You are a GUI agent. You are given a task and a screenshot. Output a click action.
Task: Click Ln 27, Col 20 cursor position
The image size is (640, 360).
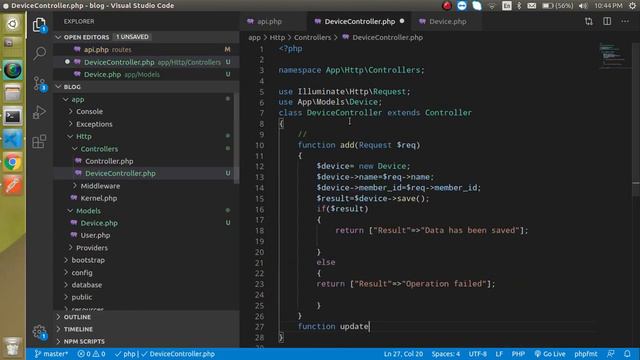coord(403,354)
